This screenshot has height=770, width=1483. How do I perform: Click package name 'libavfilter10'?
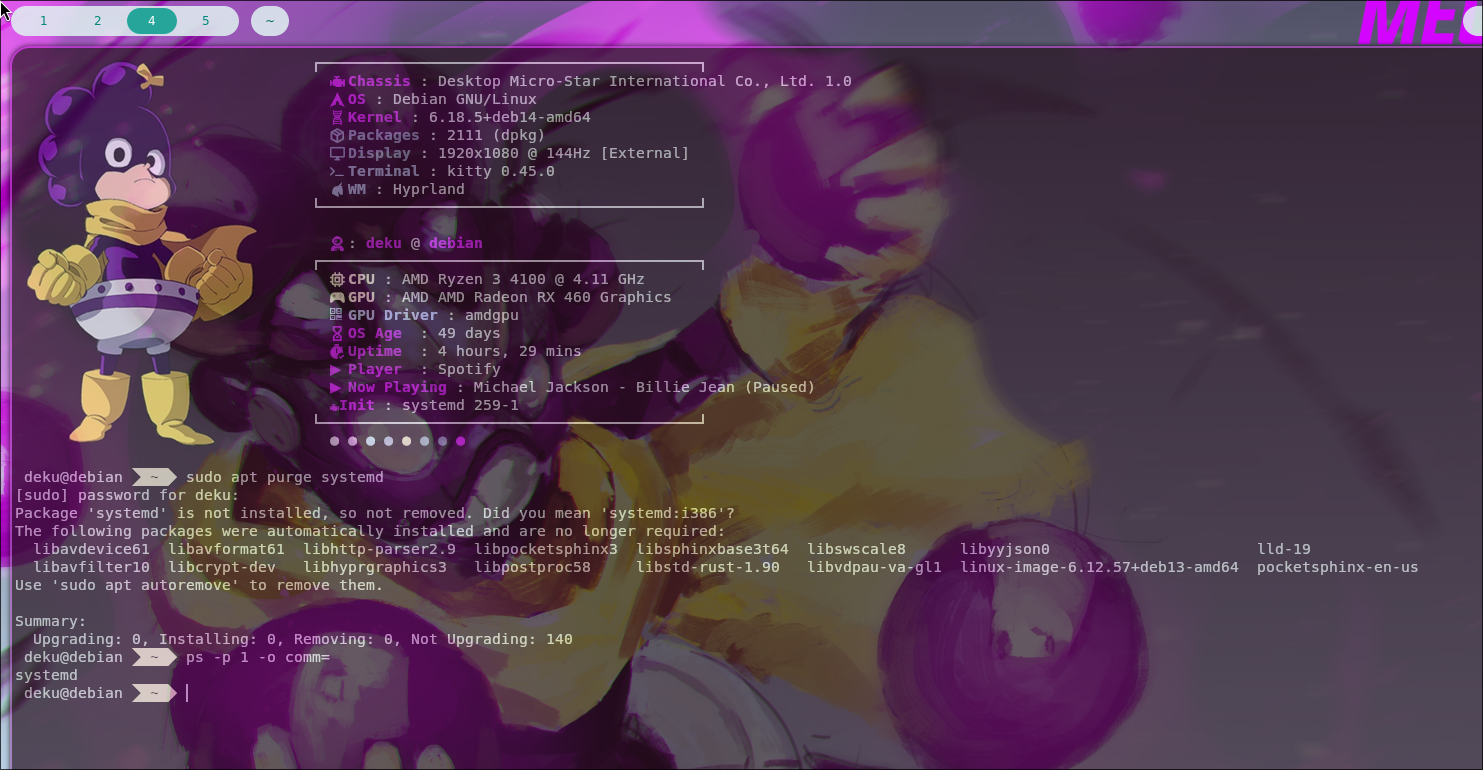click(x=91, y=568)
